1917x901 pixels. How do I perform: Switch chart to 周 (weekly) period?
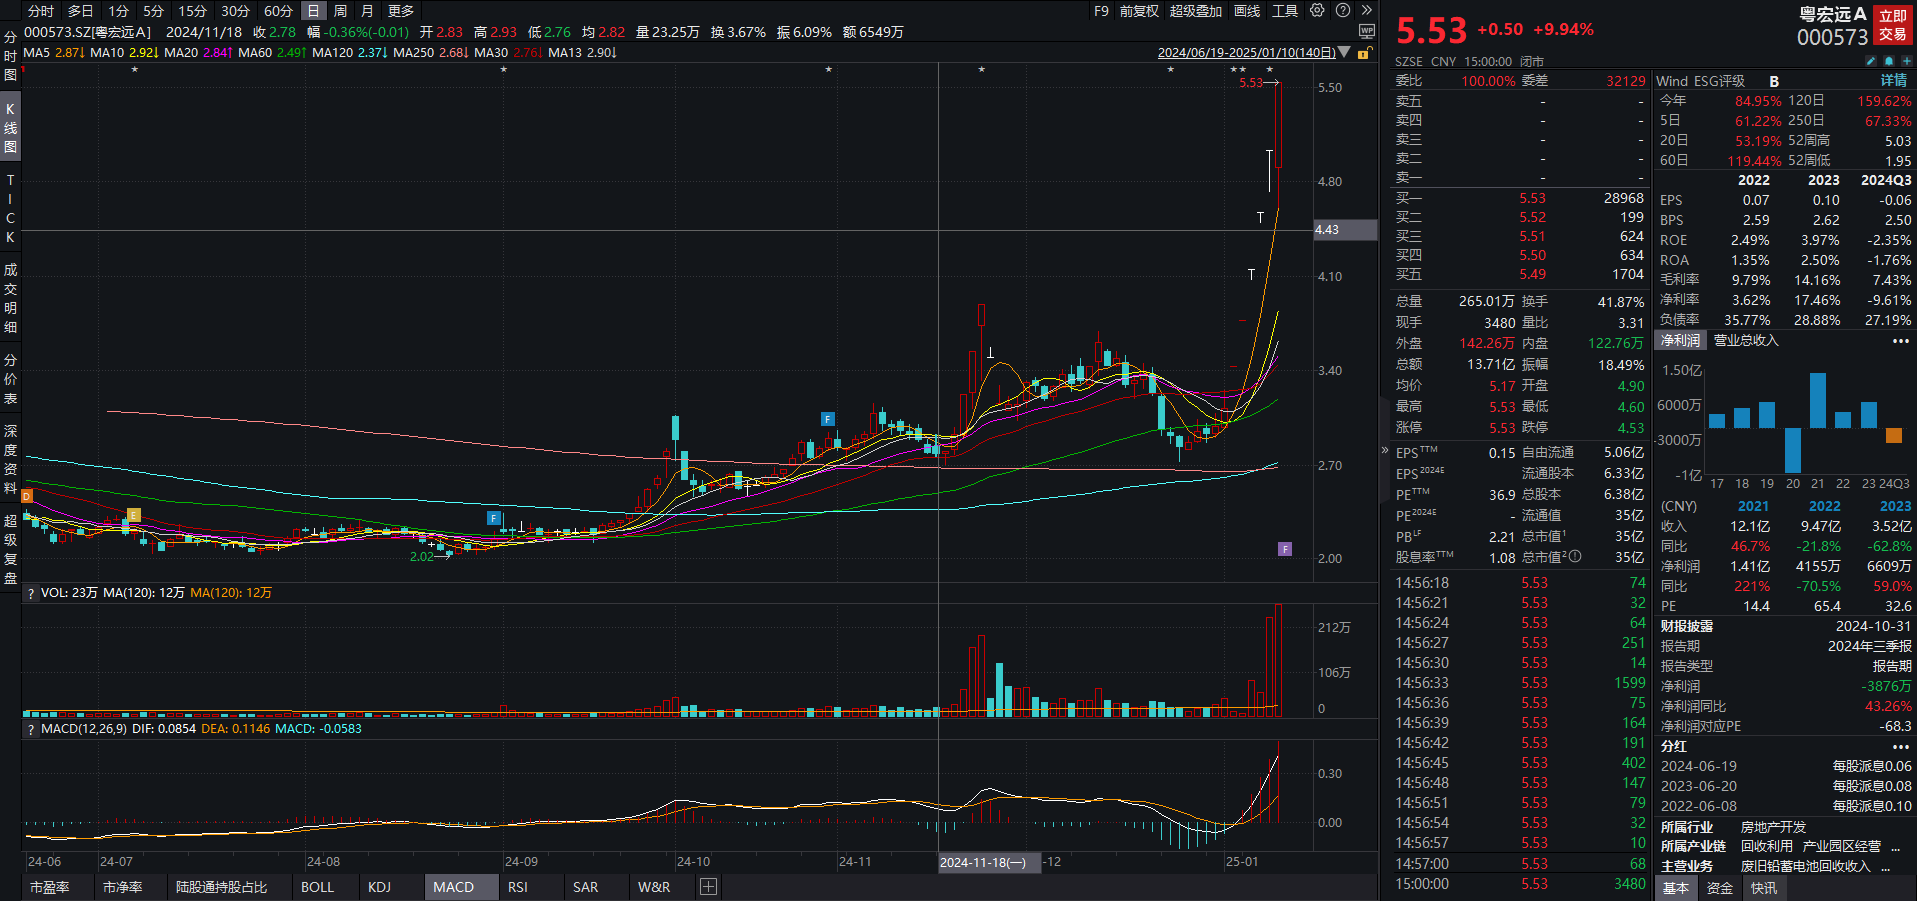[x=340, y=11]
